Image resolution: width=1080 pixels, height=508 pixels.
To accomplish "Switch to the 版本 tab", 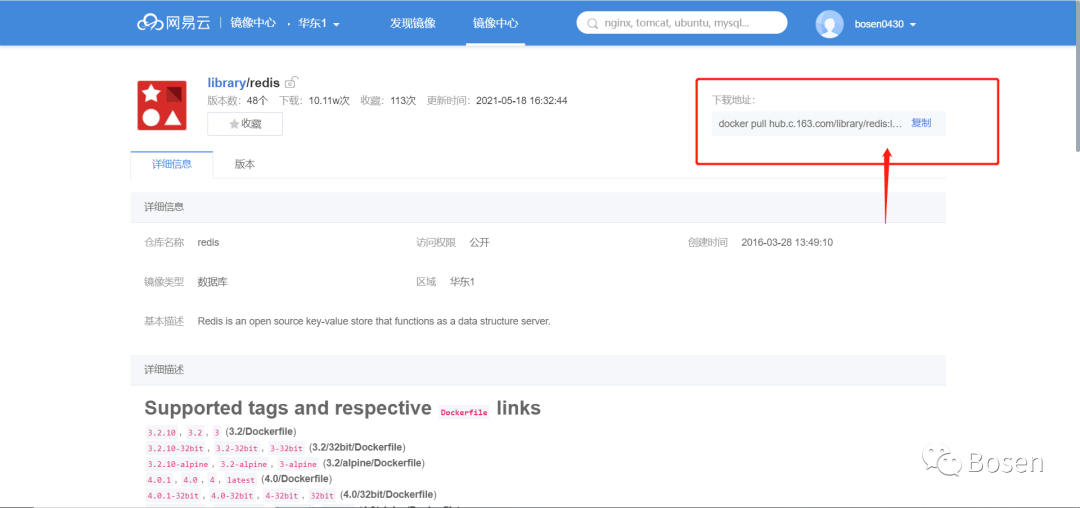I will click(x=245, y=165).
